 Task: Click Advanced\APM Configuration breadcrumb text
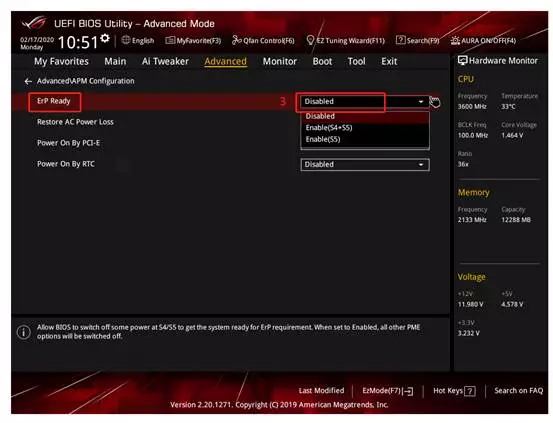click(85, 81)
